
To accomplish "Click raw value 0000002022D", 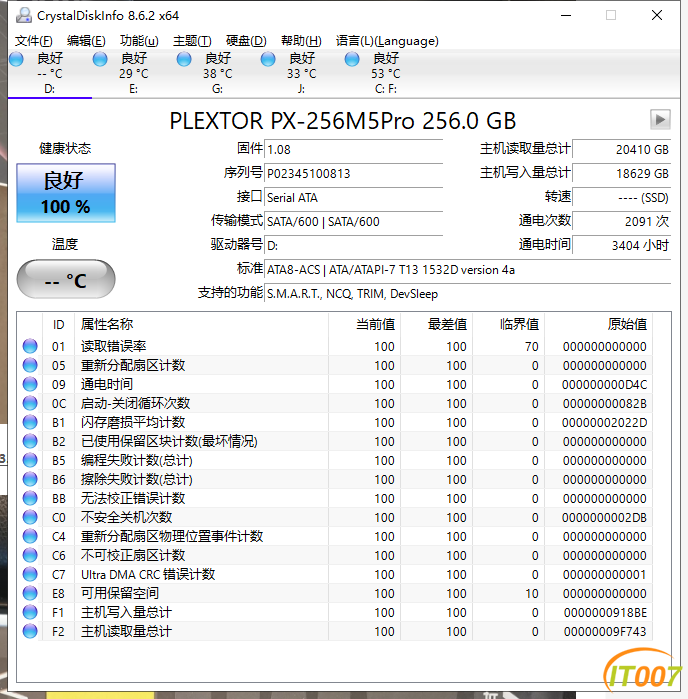I will [604, 422].
